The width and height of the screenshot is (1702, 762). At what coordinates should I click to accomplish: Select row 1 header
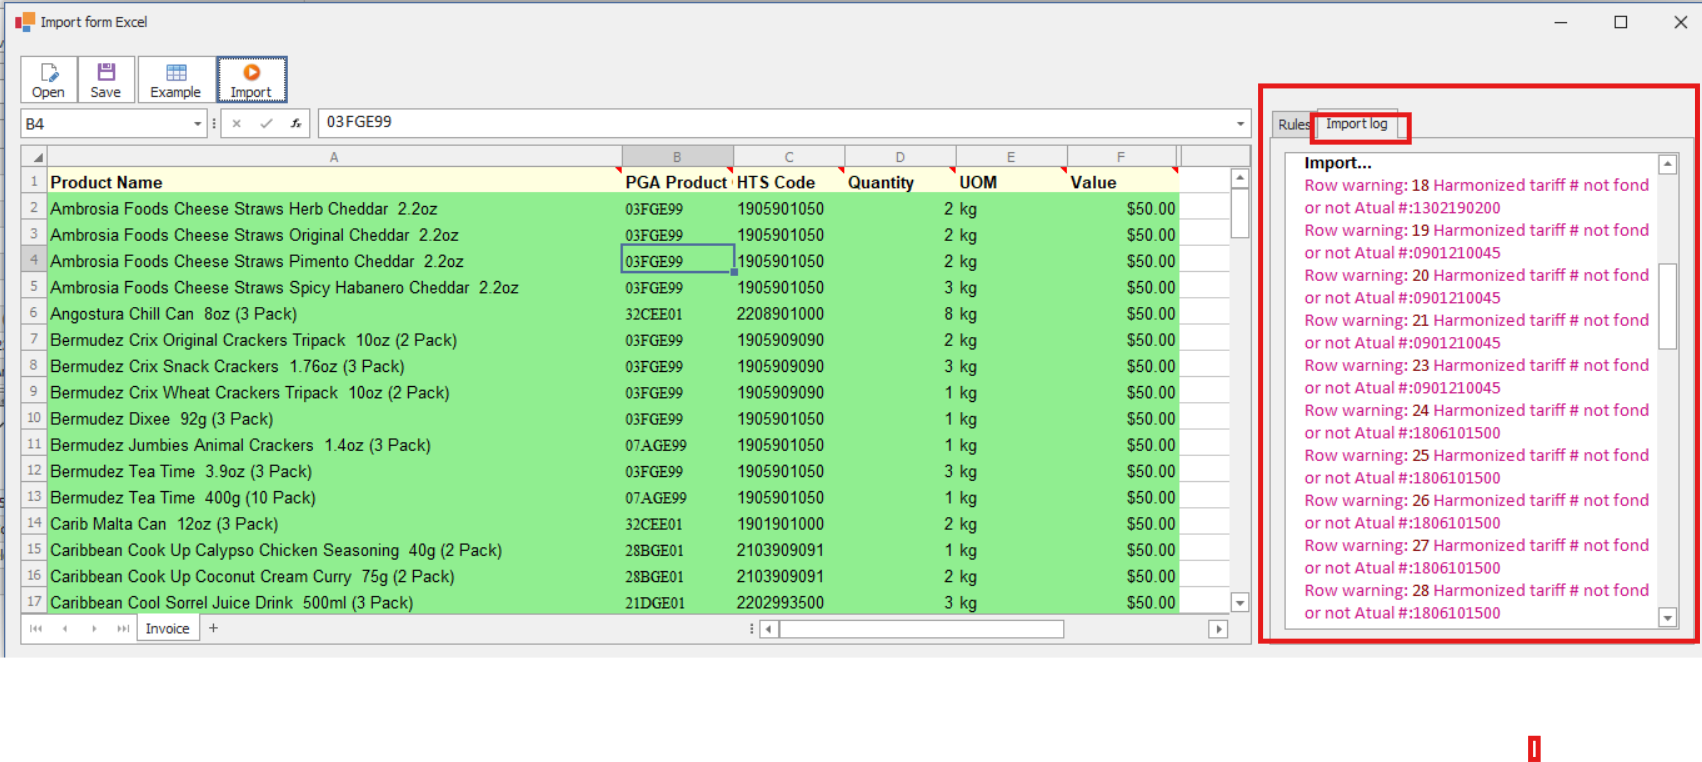point(34,181)
